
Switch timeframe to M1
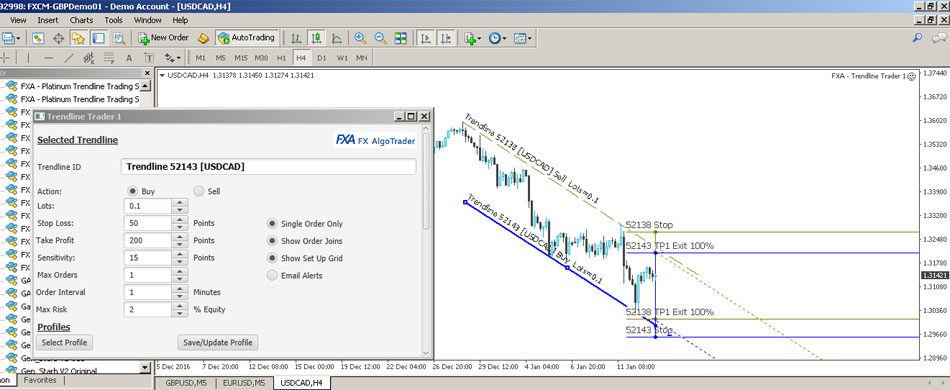201,58
